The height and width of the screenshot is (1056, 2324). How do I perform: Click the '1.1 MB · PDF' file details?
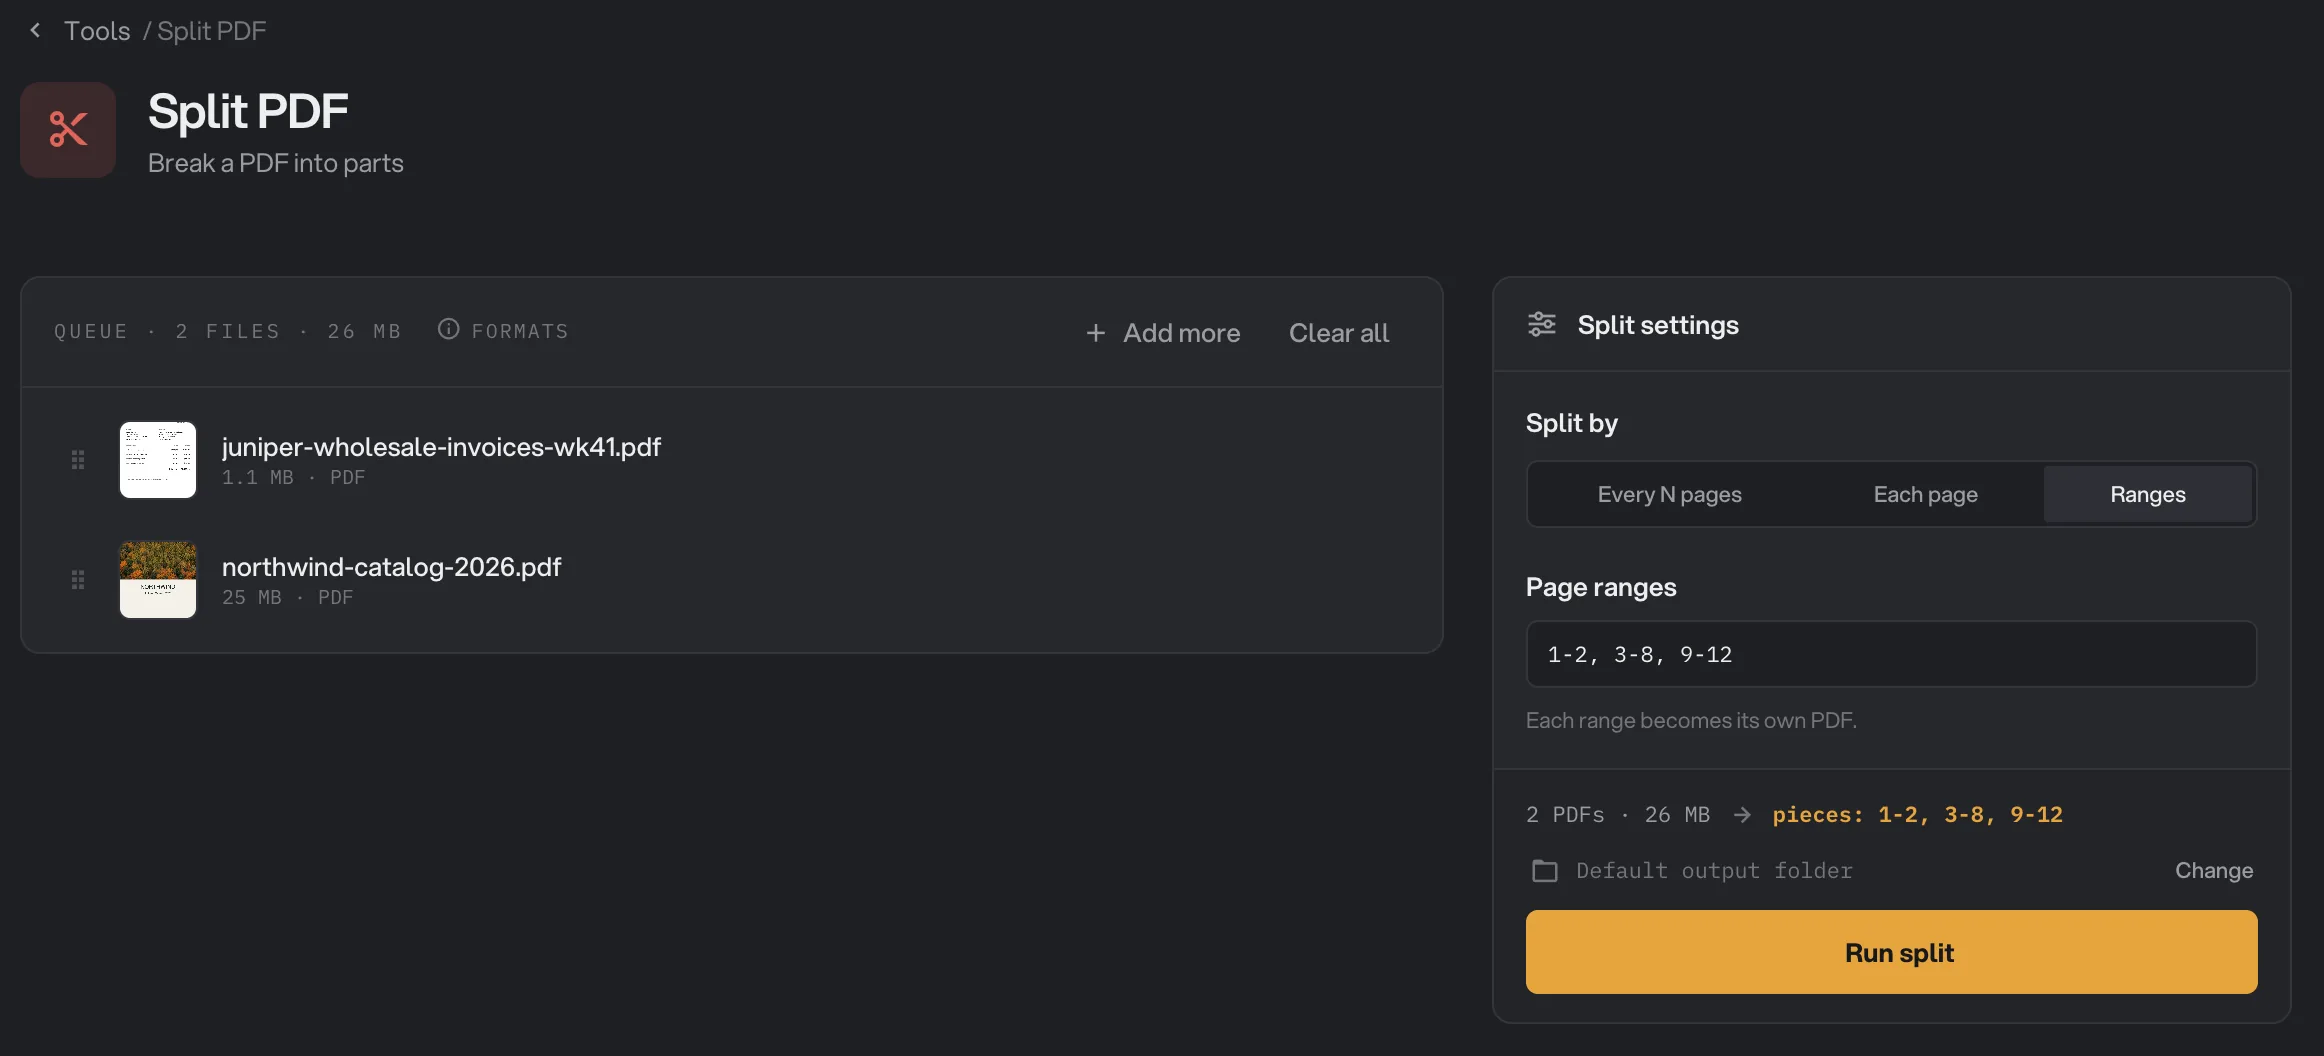pyautogui.click(x=293, y=478)
